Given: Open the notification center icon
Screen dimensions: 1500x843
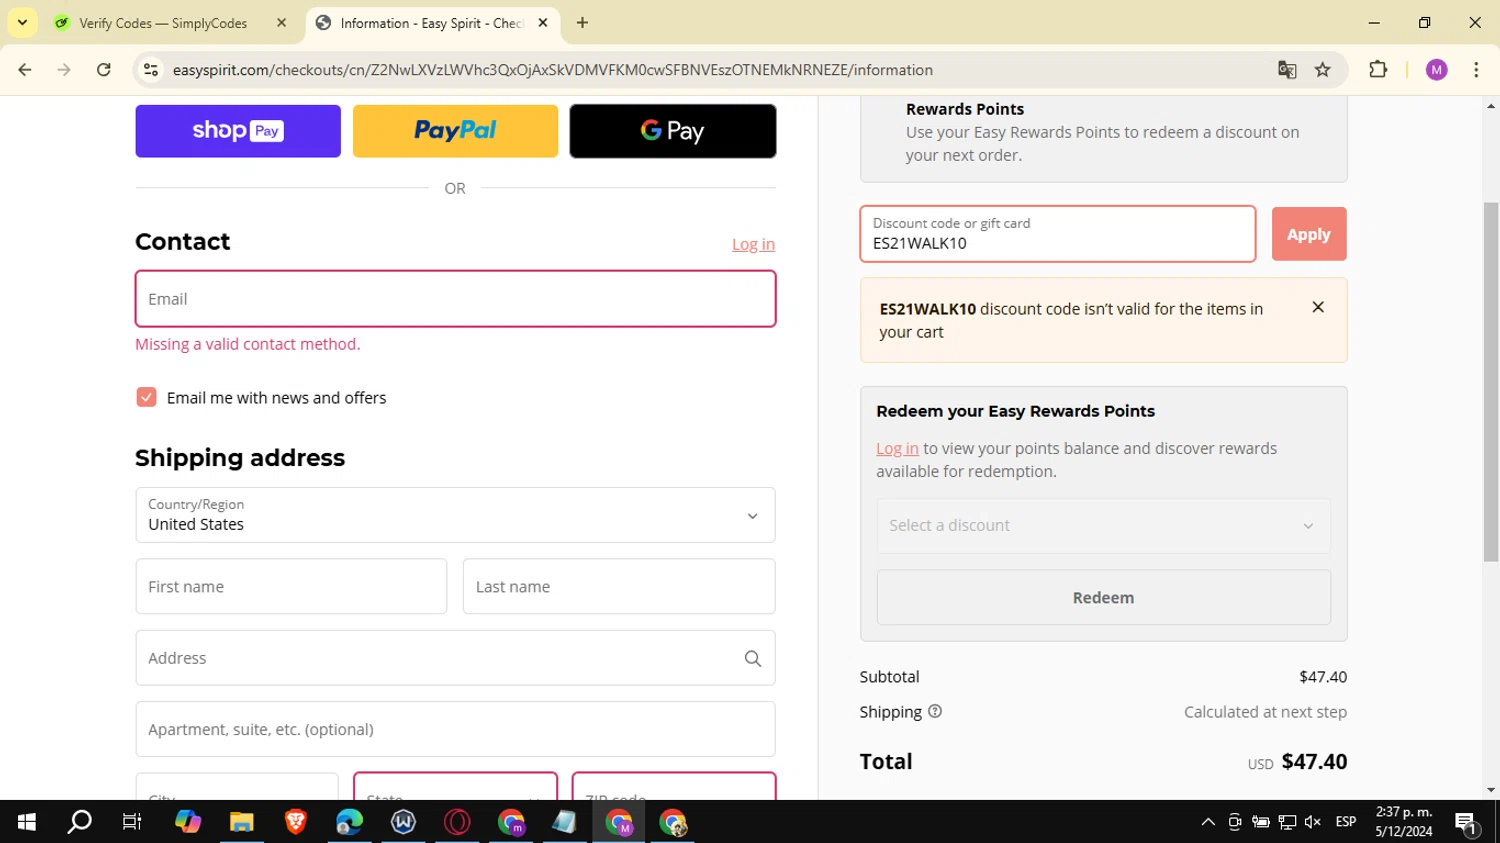Looking at the screenshot, I should coord(1466,822).
